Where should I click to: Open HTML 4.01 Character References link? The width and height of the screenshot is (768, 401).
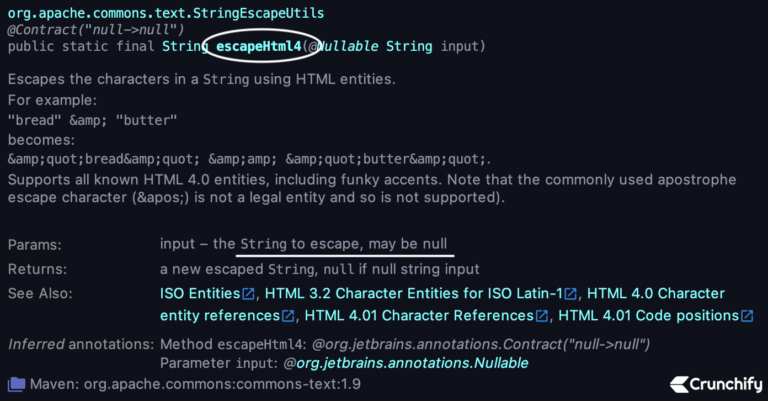tap(419, 315)
